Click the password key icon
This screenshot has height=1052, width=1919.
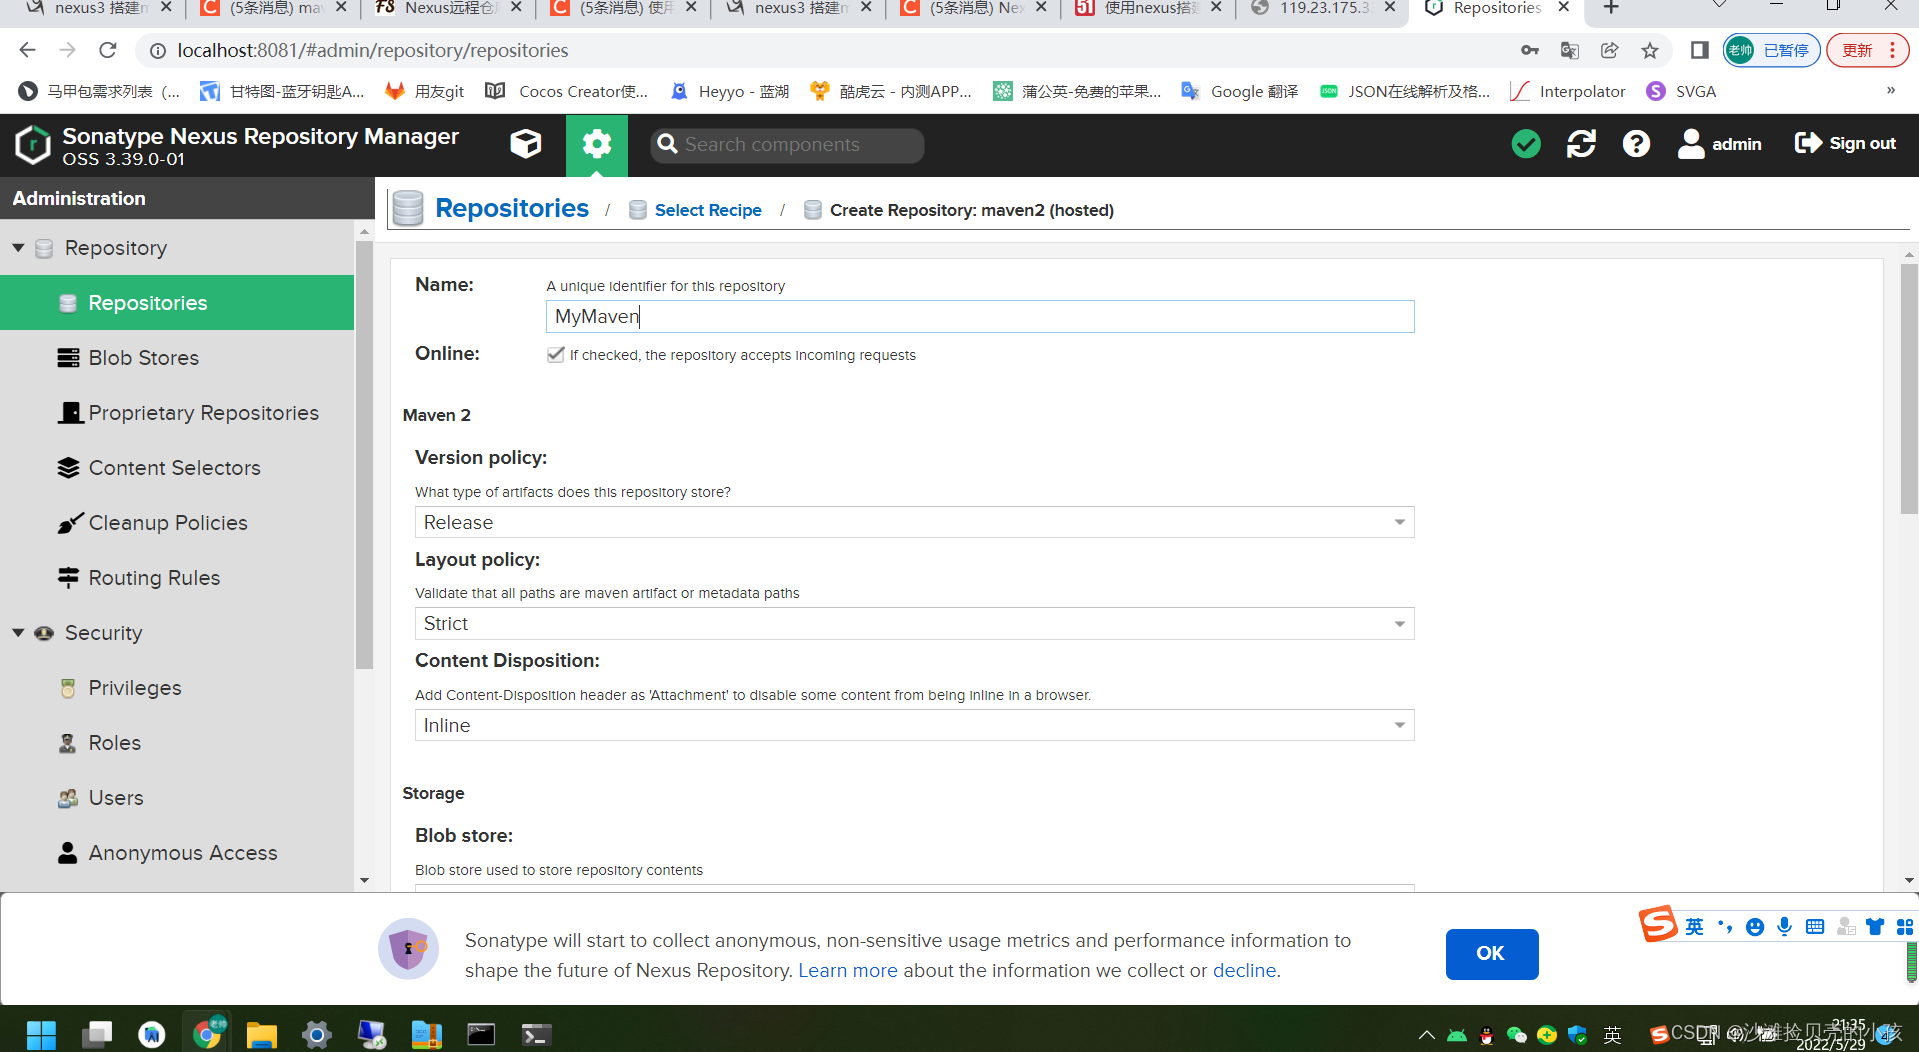1529,50
